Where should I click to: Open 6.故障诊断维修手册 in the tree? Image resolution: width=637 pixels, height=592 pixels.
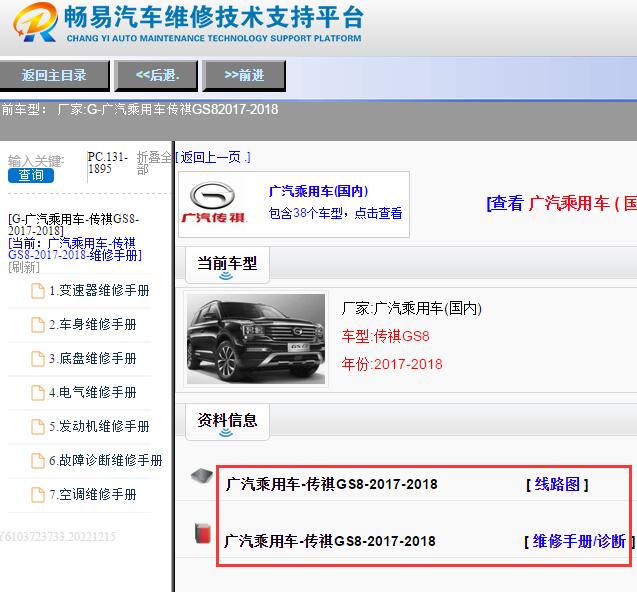click(106, 461)
